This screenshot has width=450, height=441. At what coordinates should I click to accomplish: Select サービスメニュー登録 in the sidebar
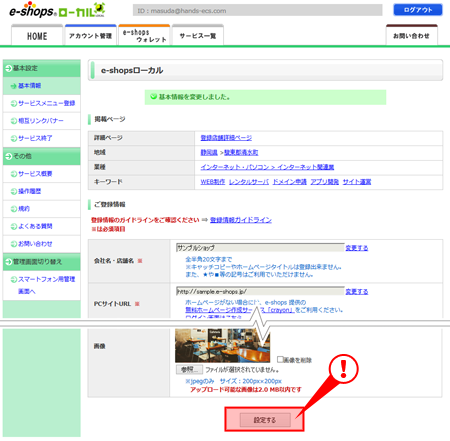[x=46, y=103]
